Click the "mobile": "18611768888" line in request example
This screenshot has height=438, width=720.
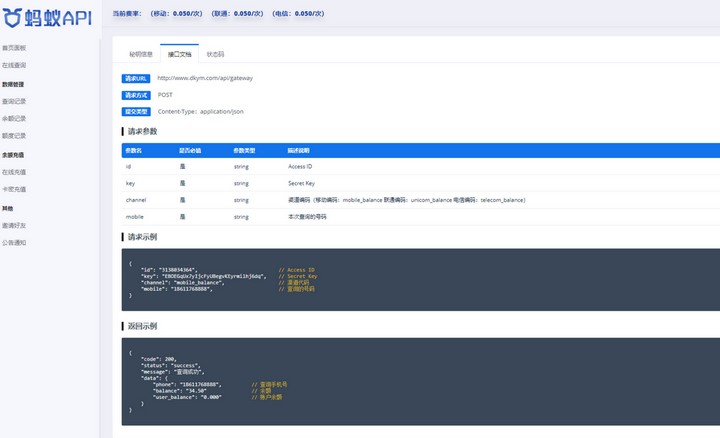(177, 289)
